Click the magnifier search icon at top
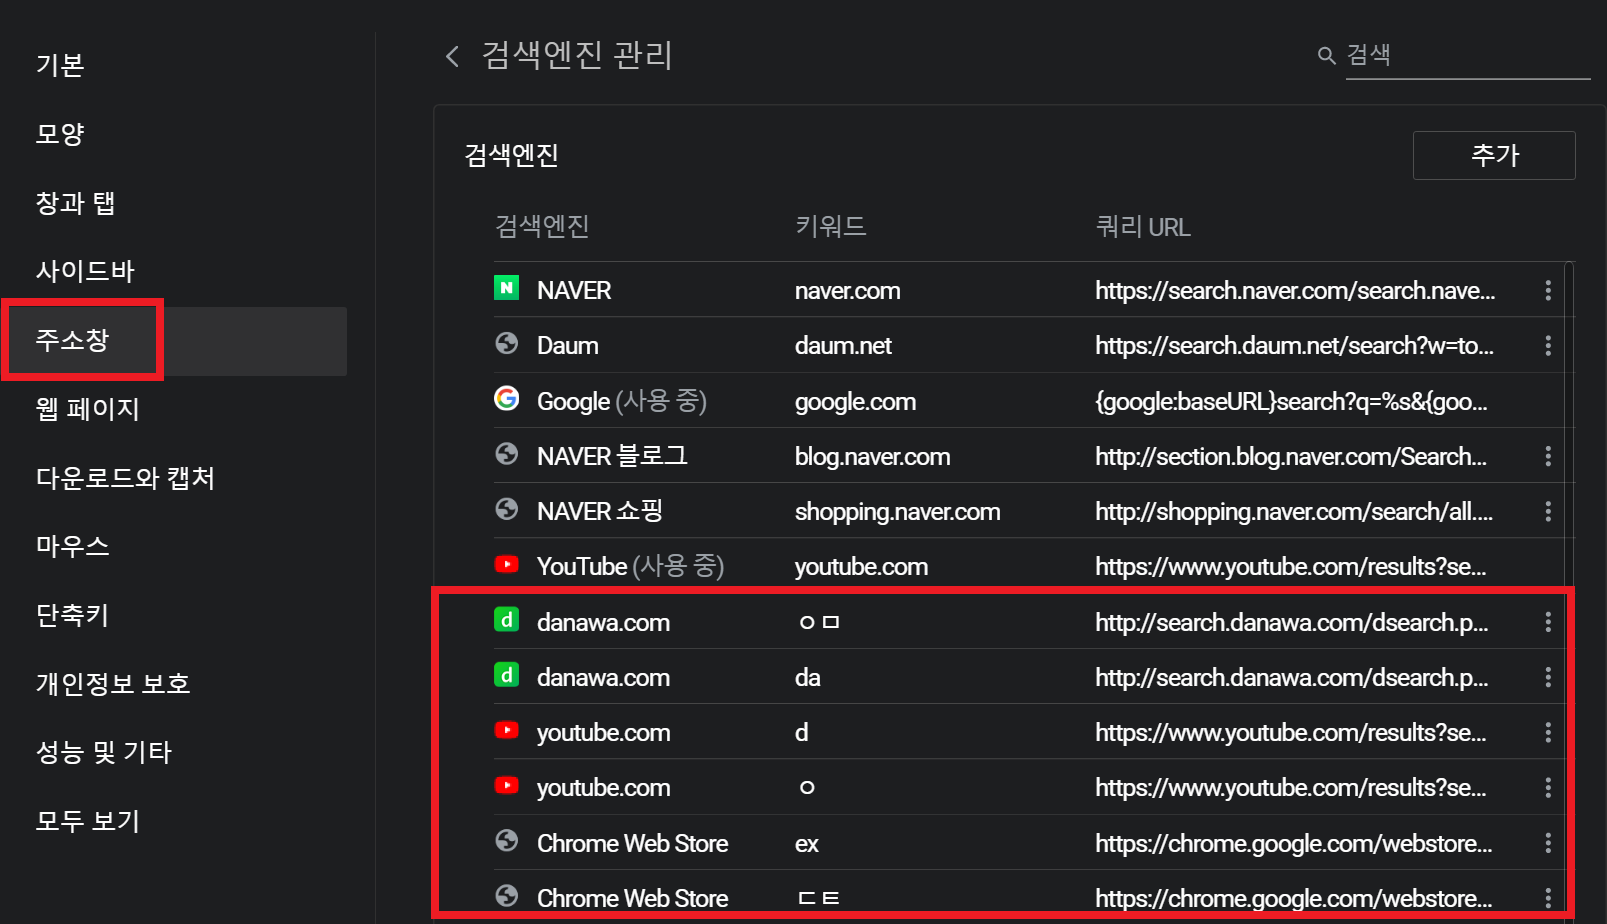 click(x=1327, y=55)
